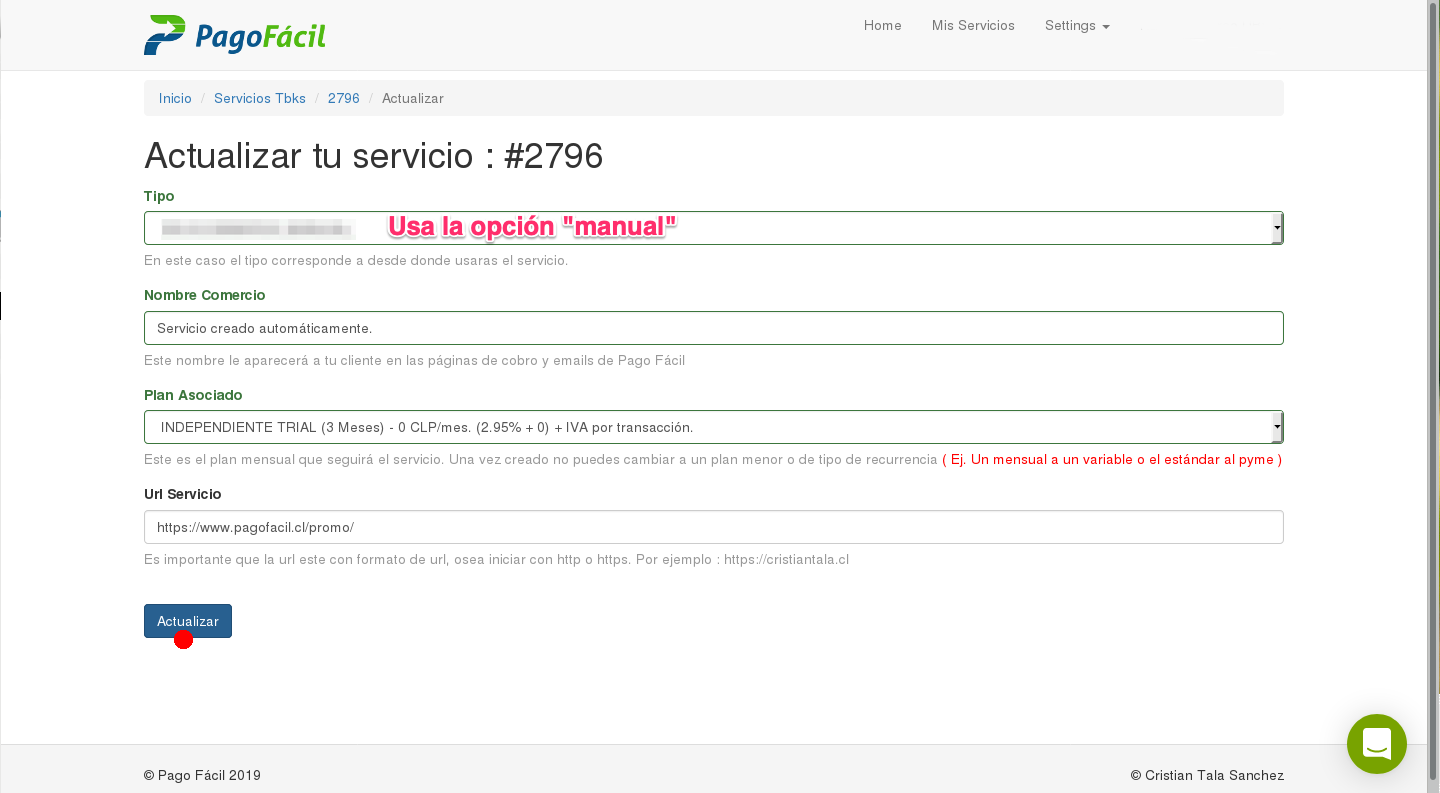Viewport: 1440px width, 793px height.
Task: Click the PagoFácil logo
Action: (x=235, y=35)
